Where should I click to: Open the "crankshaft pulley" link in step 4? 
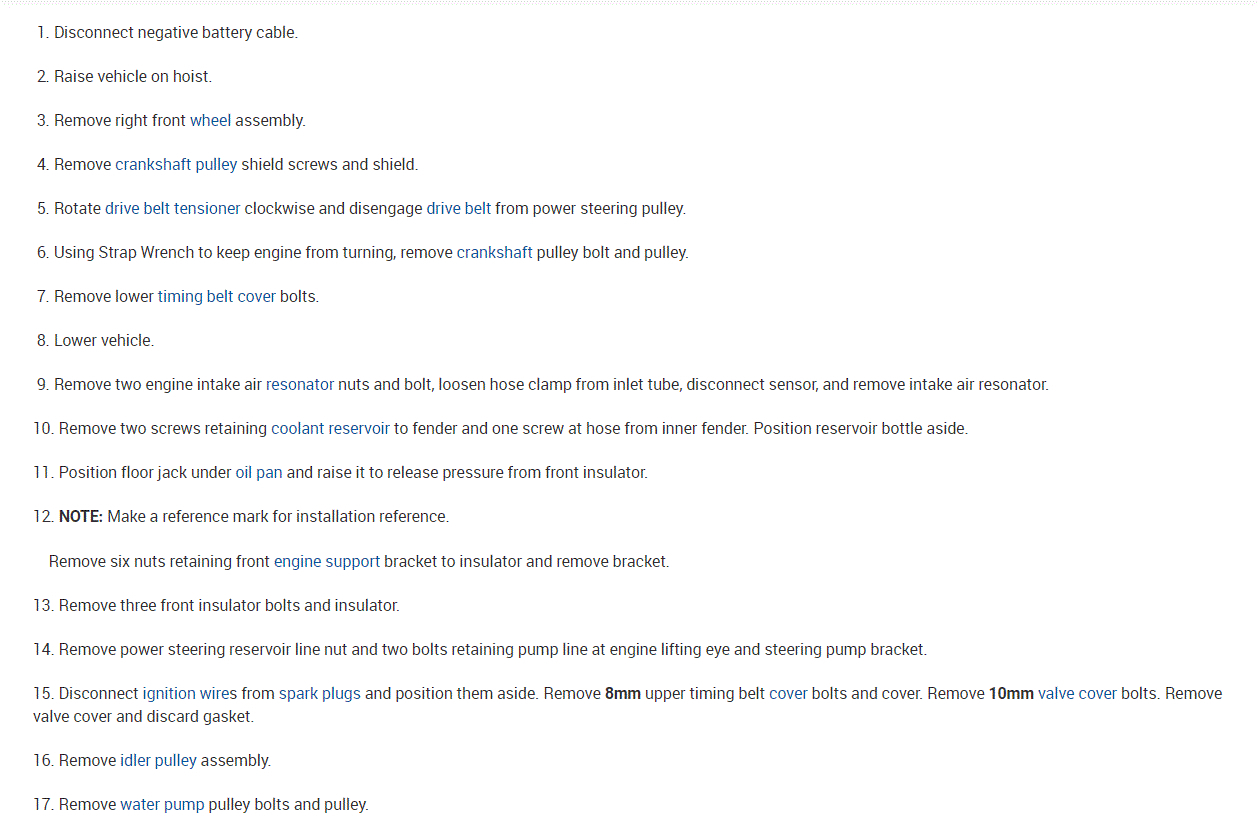point(176,165)
